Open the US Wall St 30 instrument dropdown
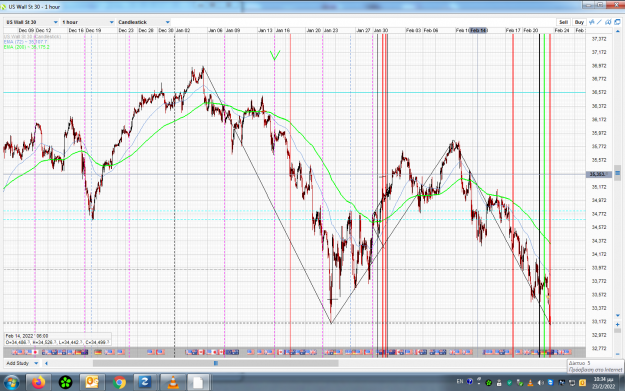This screenshot has width=625, height=391. [32, 22]
